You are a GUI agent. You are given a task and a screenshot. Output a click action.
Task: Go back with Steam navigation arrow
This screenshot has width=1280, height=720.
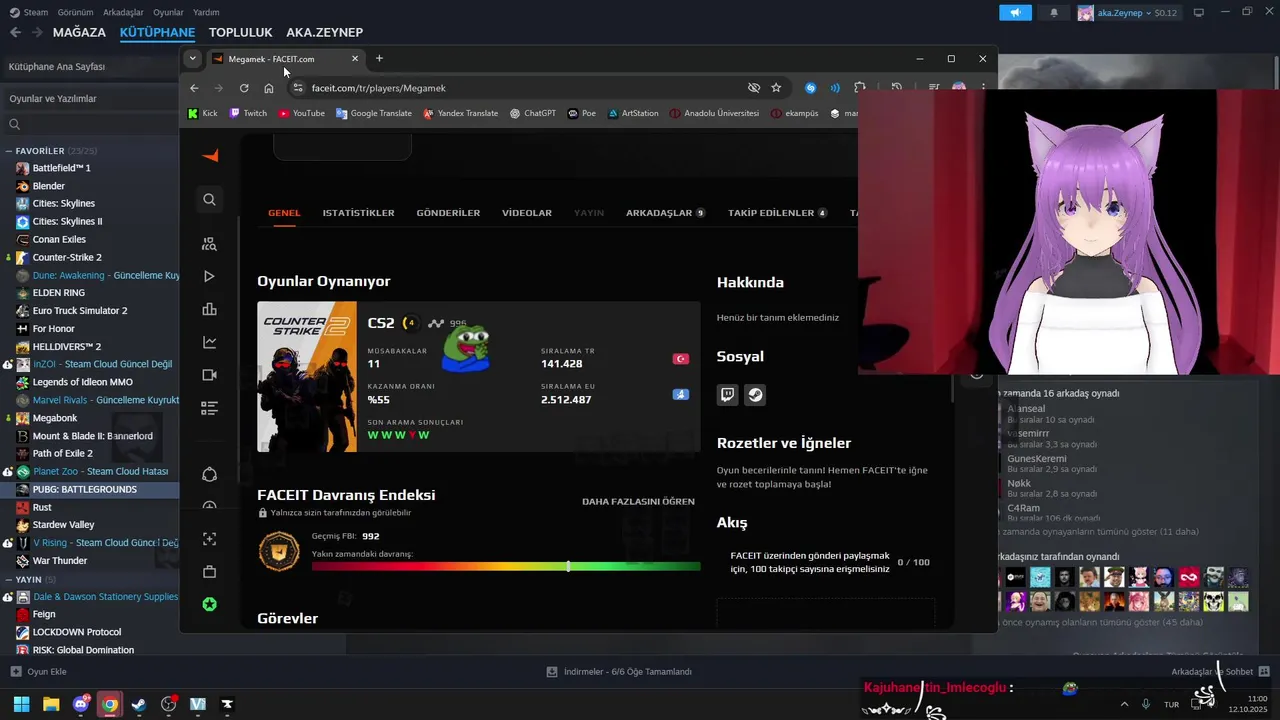[x=15, y=32]
